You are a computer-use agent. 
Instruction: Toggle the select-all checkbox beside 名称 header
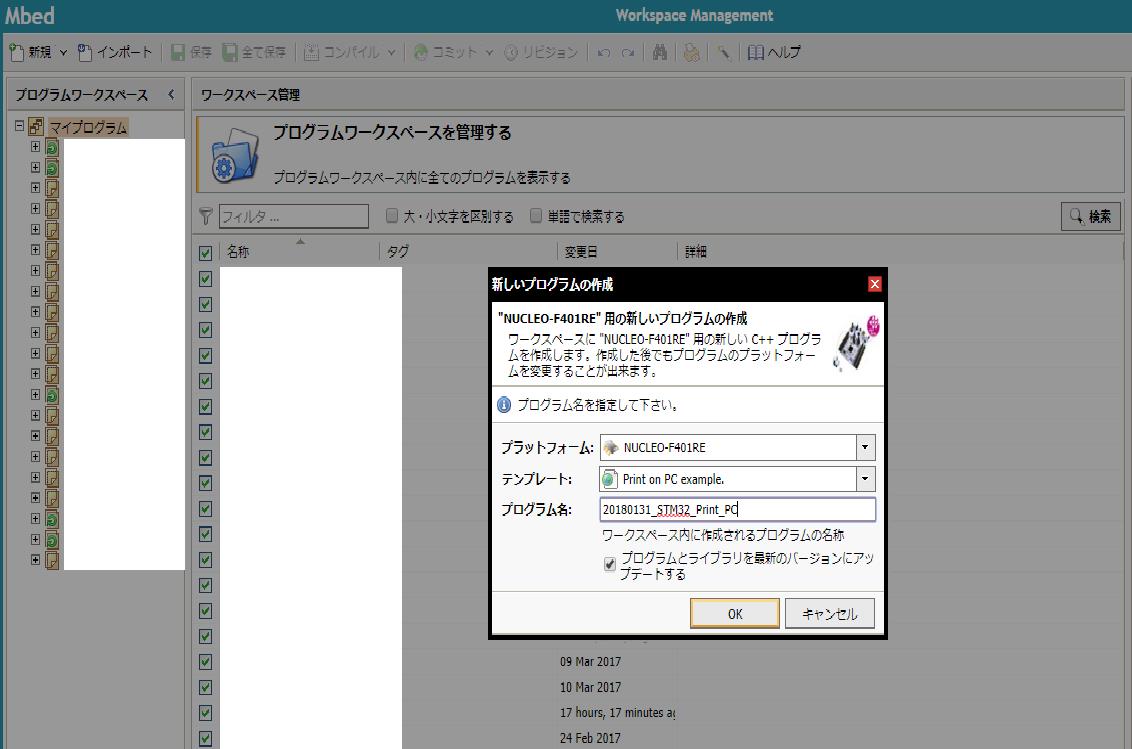click(206, 253)
